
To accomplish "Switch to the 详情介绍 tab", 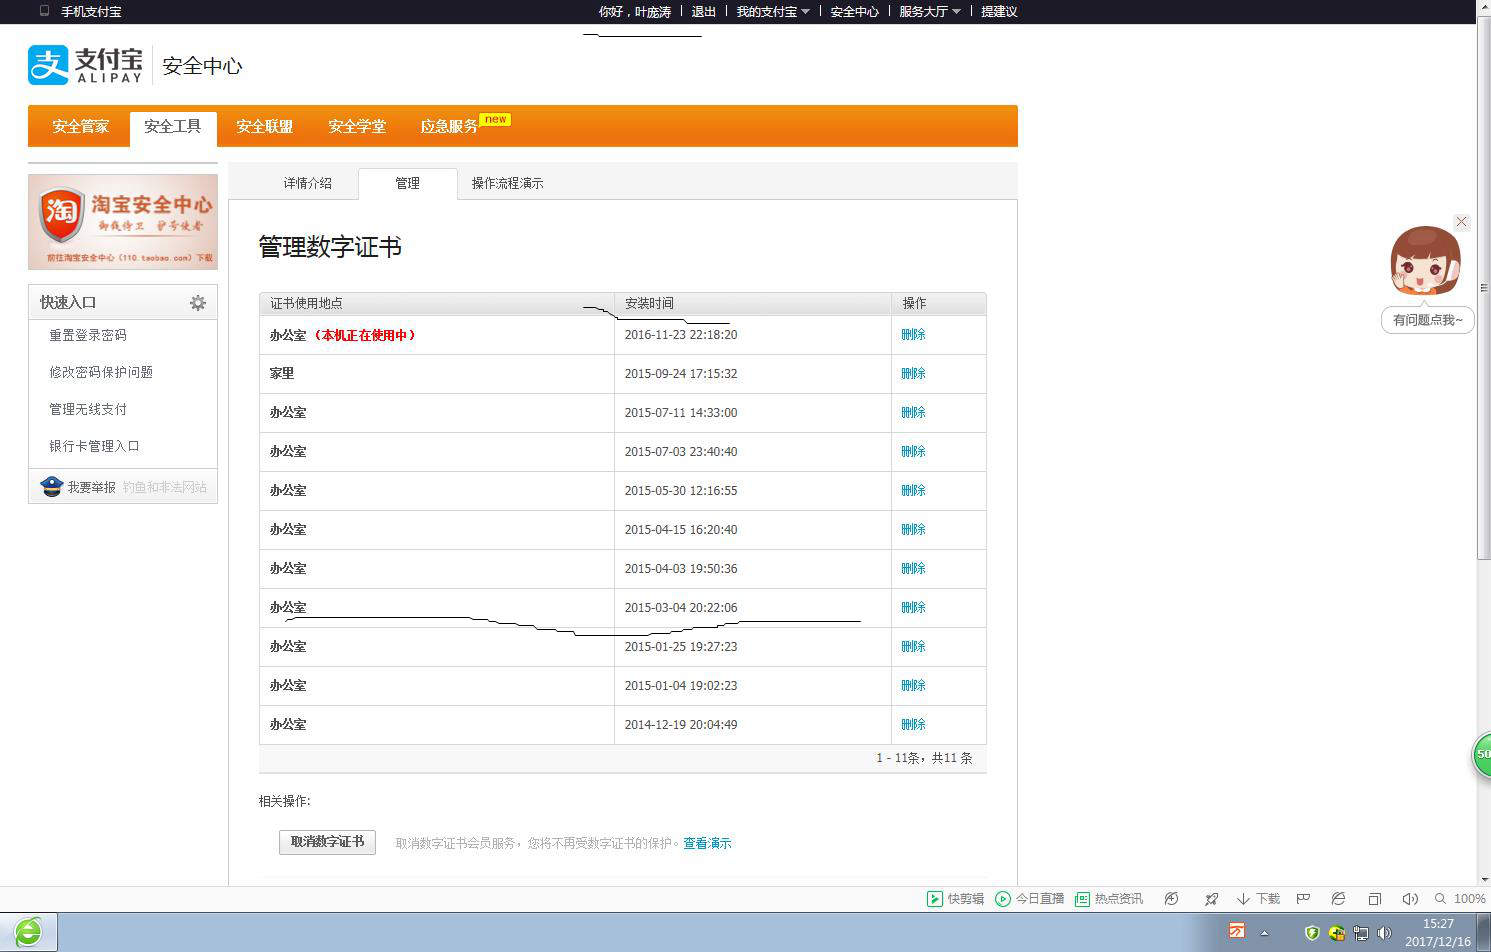I will click(x=307, y=183).
